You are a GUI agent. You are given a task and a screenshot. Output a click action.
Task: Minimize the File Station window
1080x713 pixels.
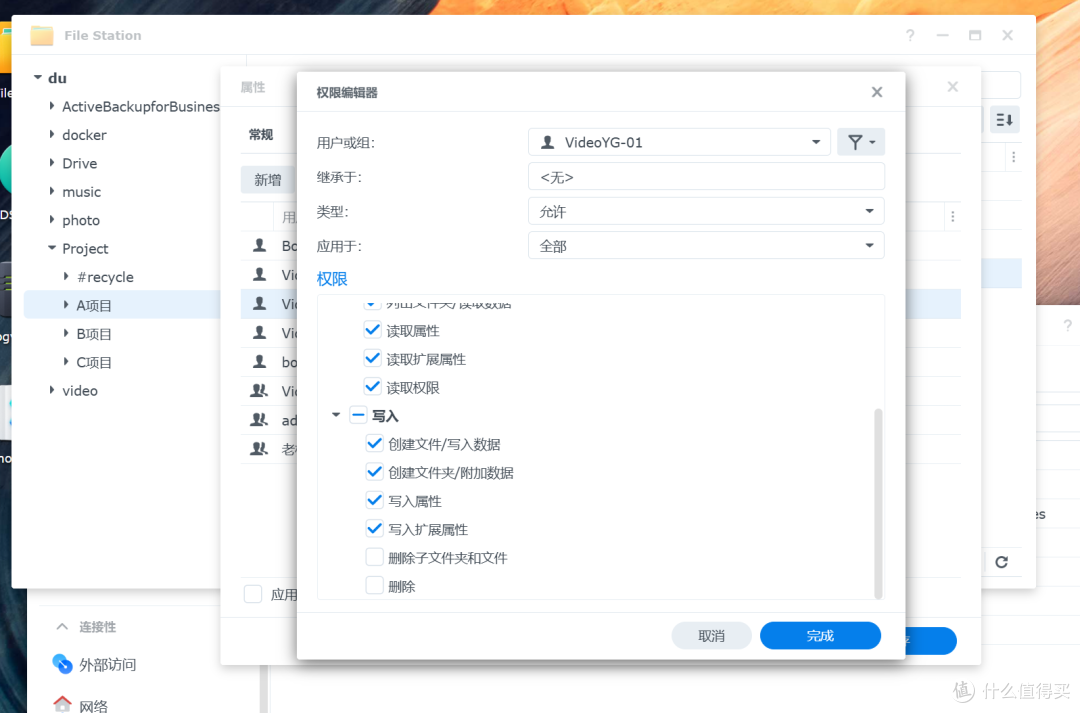tap(942, 35)
